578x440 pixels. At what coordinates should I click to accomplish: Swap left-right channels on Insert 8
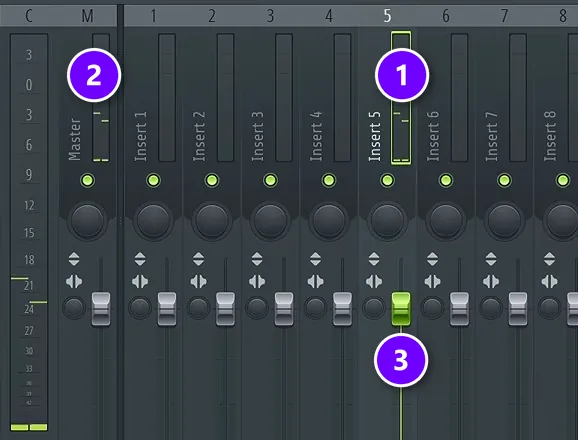click(x=550, y=282)
